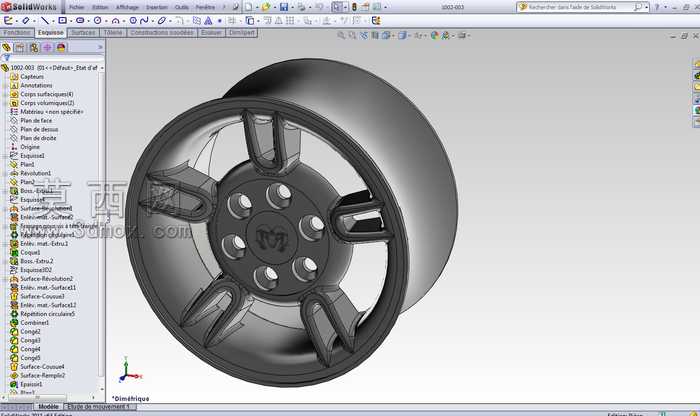Click the Edit Appearance colored sphere icon
Viewport: 700px width, 416px height.
(434, 35)
